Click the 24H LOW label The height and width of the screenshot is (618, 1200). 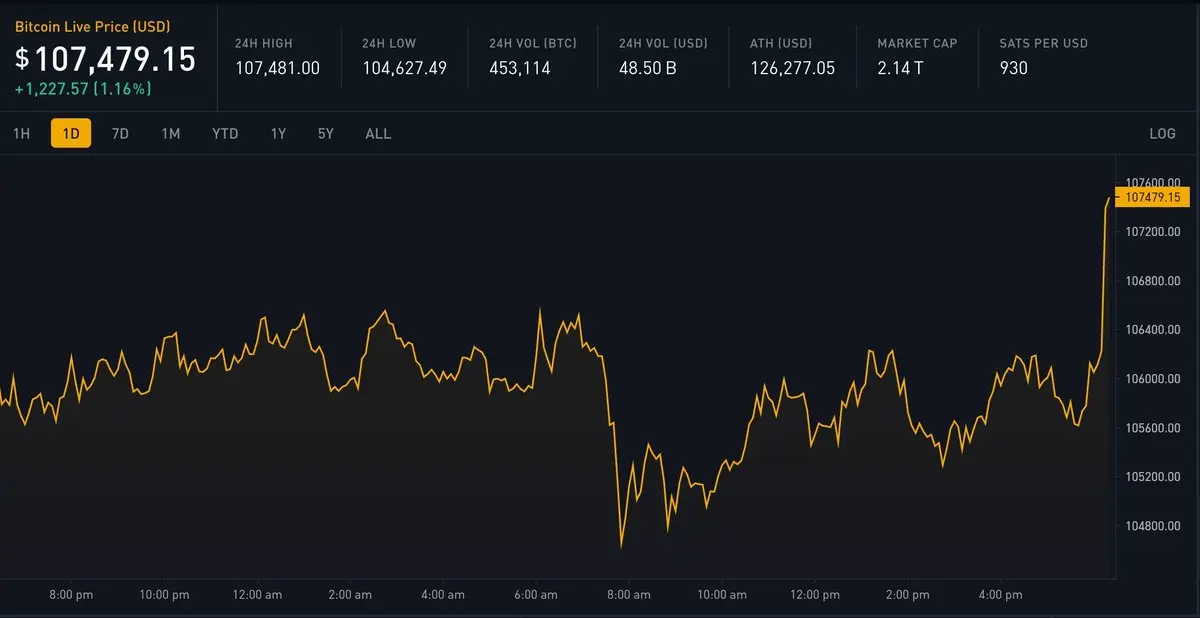tap(389, 43)
